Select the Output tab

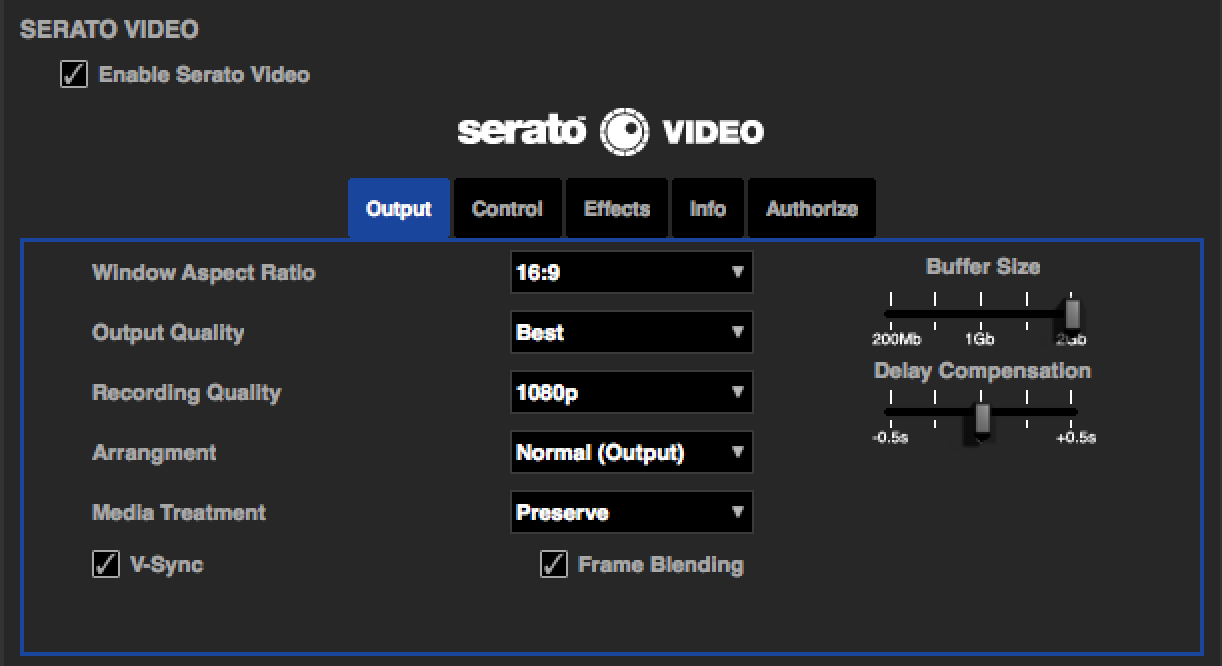tap(398, 209)
